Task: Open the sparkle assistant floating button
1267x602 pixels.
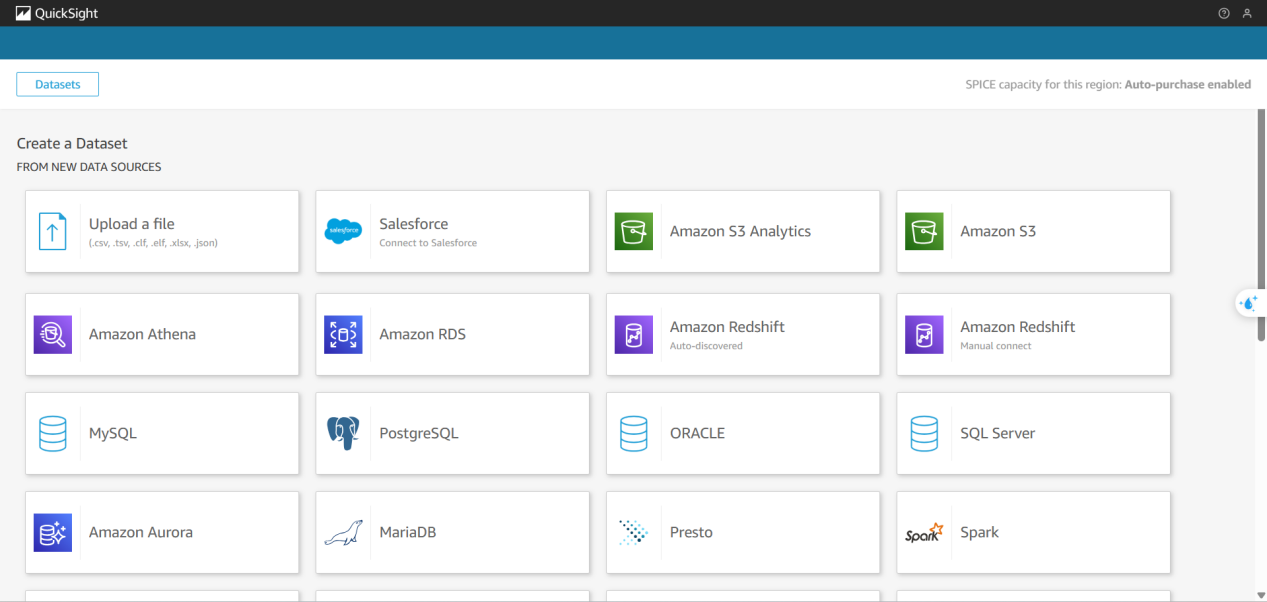Action: pyautogui.click(x=1248, y=302)
